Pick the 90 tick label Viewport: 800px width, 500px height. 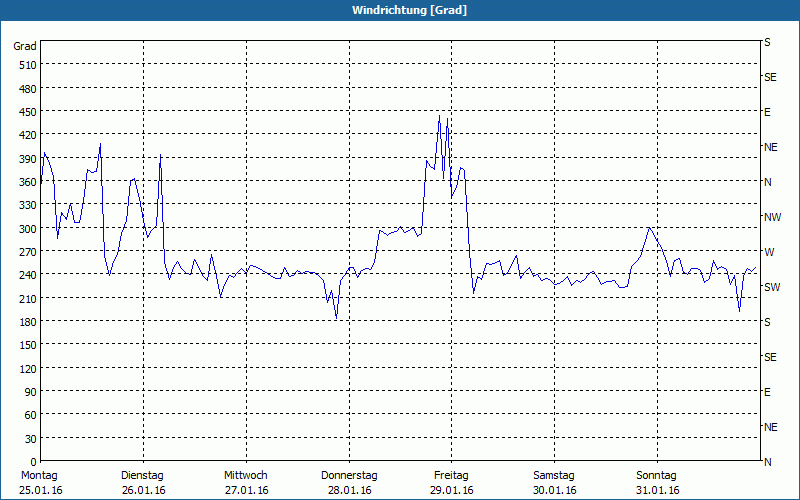31,392
